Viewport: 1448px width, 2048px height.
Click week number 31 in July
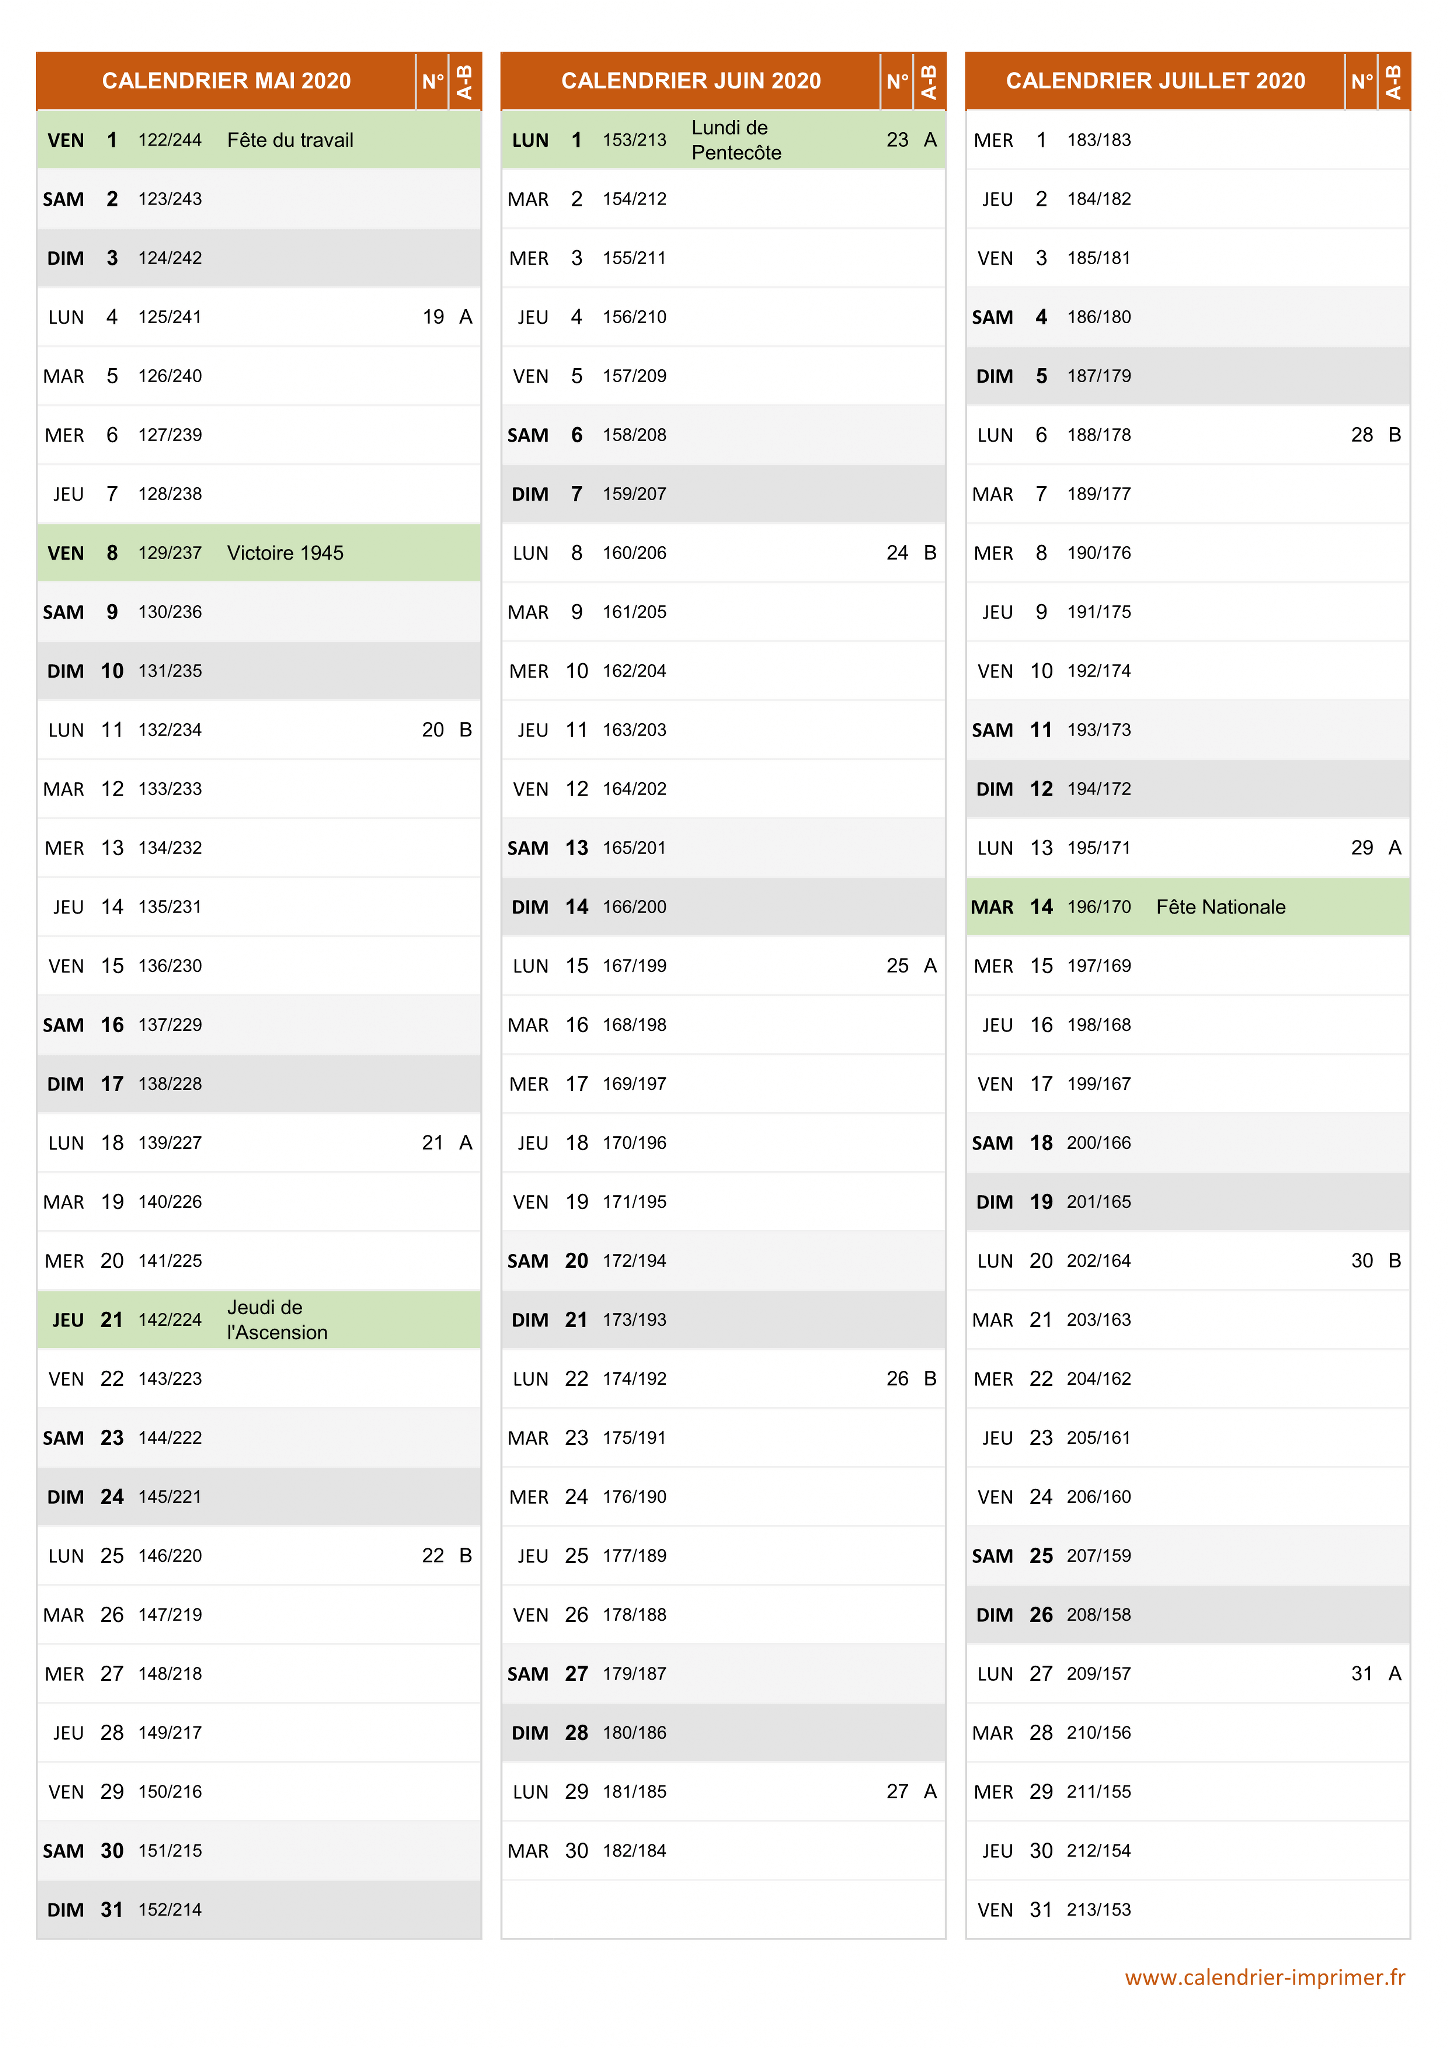coord(1362,1674)
